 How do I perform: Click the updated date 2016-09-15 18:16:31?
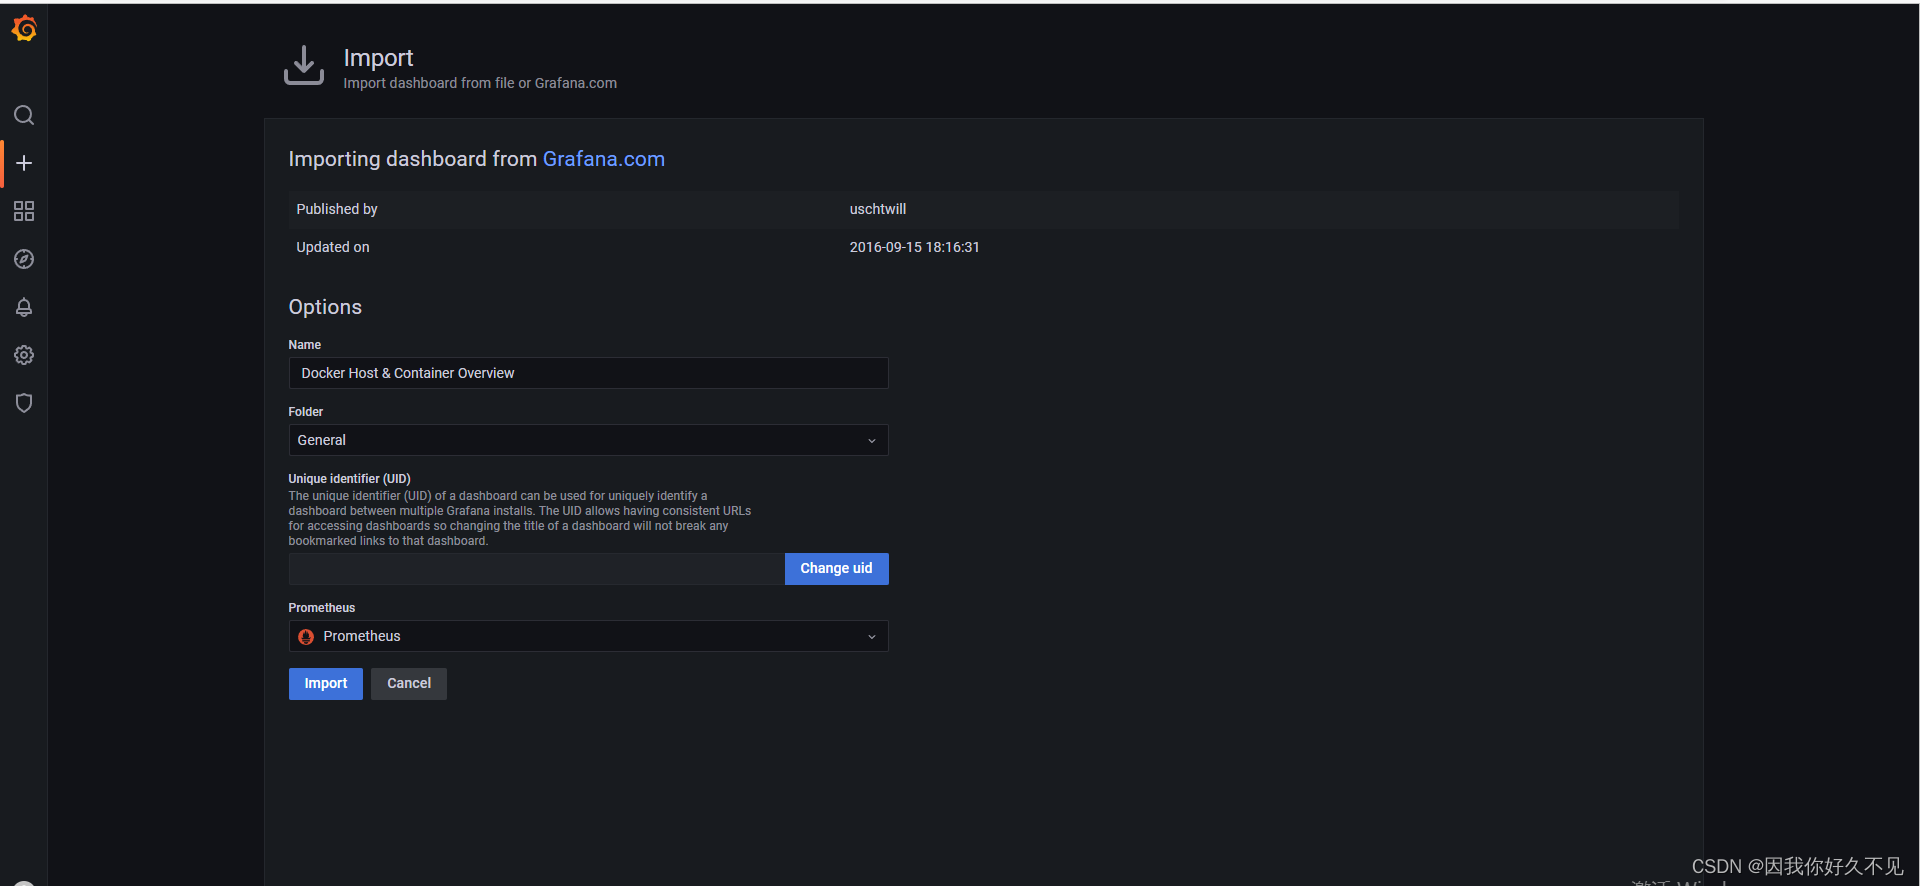pos(915,247)
